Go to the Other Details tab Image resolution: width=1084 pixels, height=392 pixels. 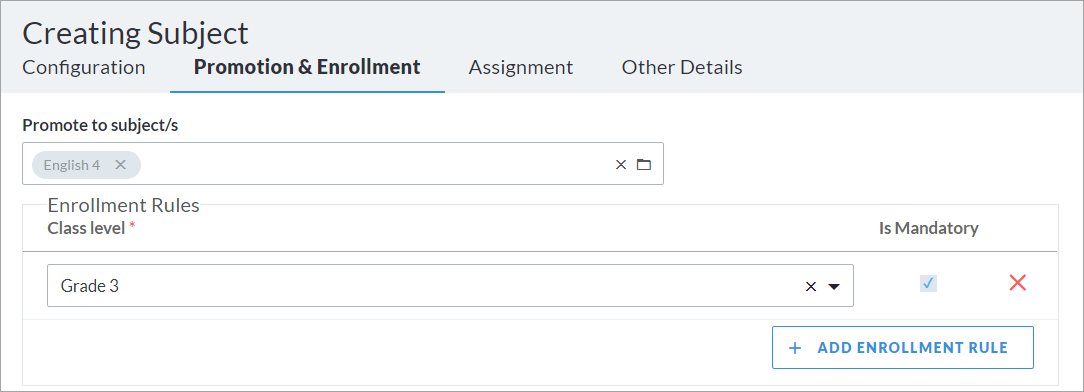click(682, 67)
